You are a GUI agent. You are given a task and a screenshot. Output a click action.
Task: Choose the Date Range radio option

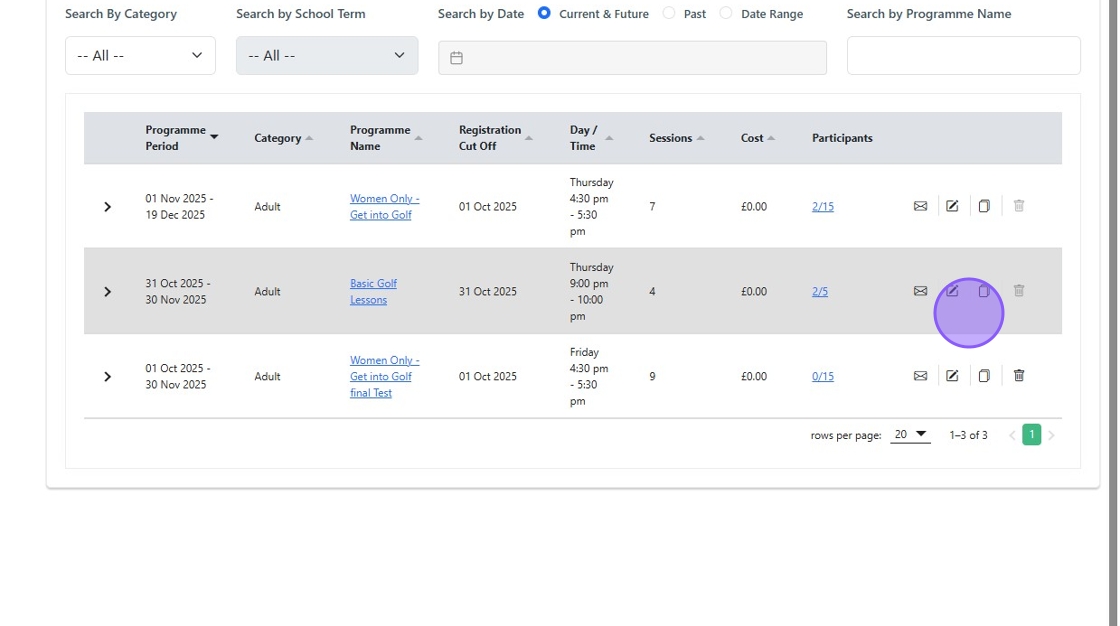[726, 13]
